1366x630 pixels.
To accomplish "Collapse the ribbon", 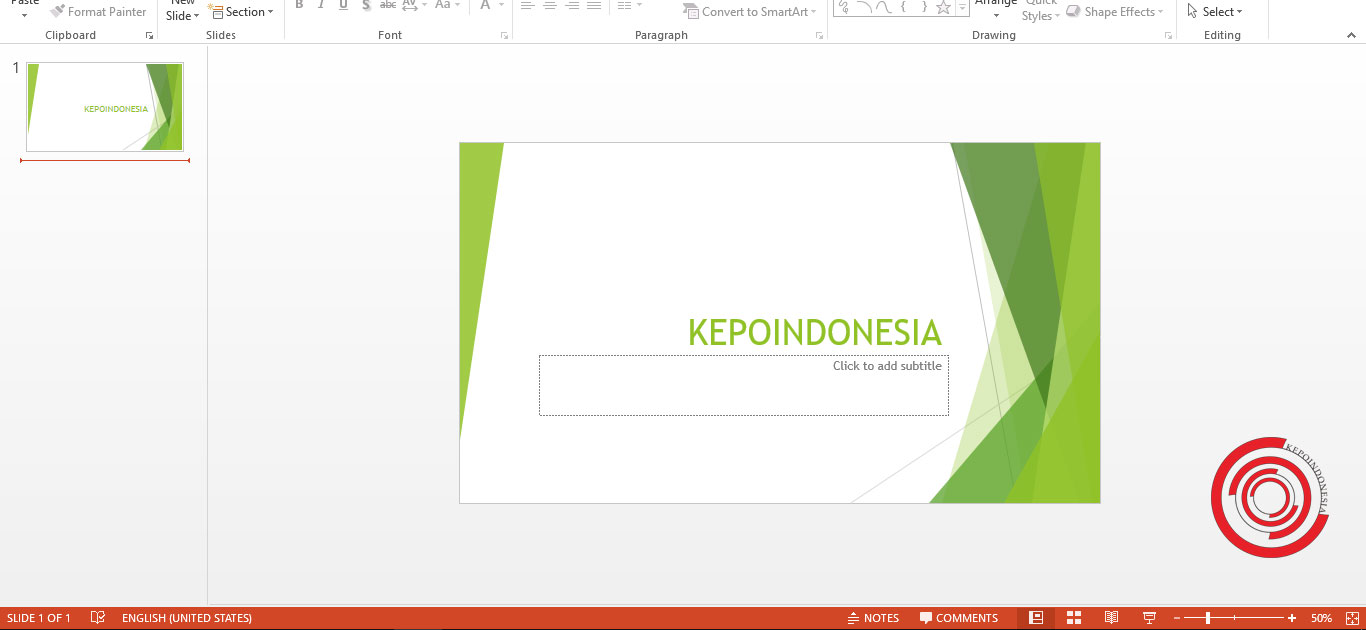I will pos(1352,36).
